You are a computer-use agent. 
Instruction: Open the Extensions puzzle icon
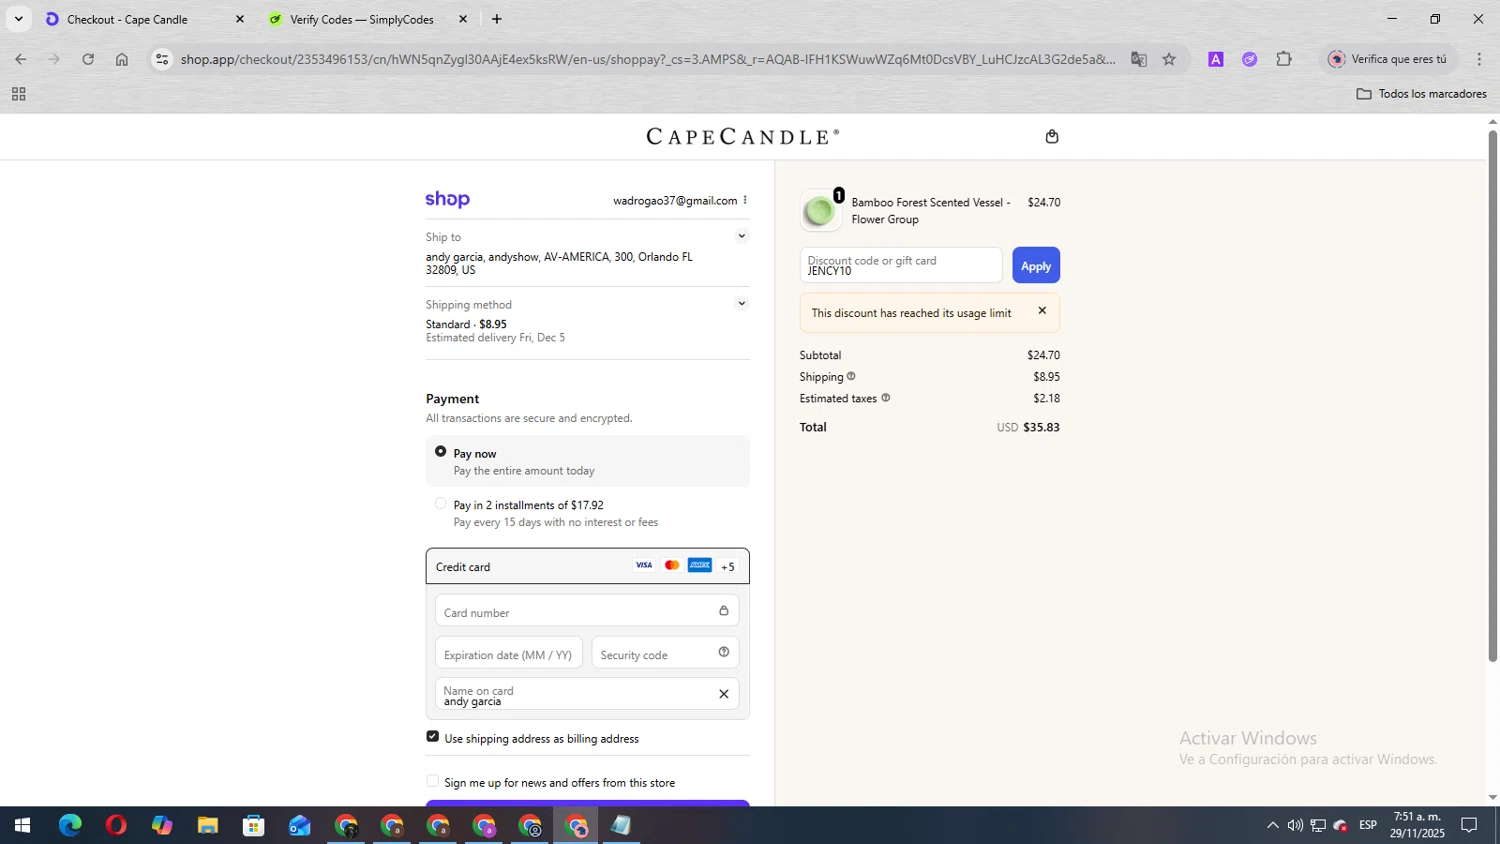click(1284, 59)
